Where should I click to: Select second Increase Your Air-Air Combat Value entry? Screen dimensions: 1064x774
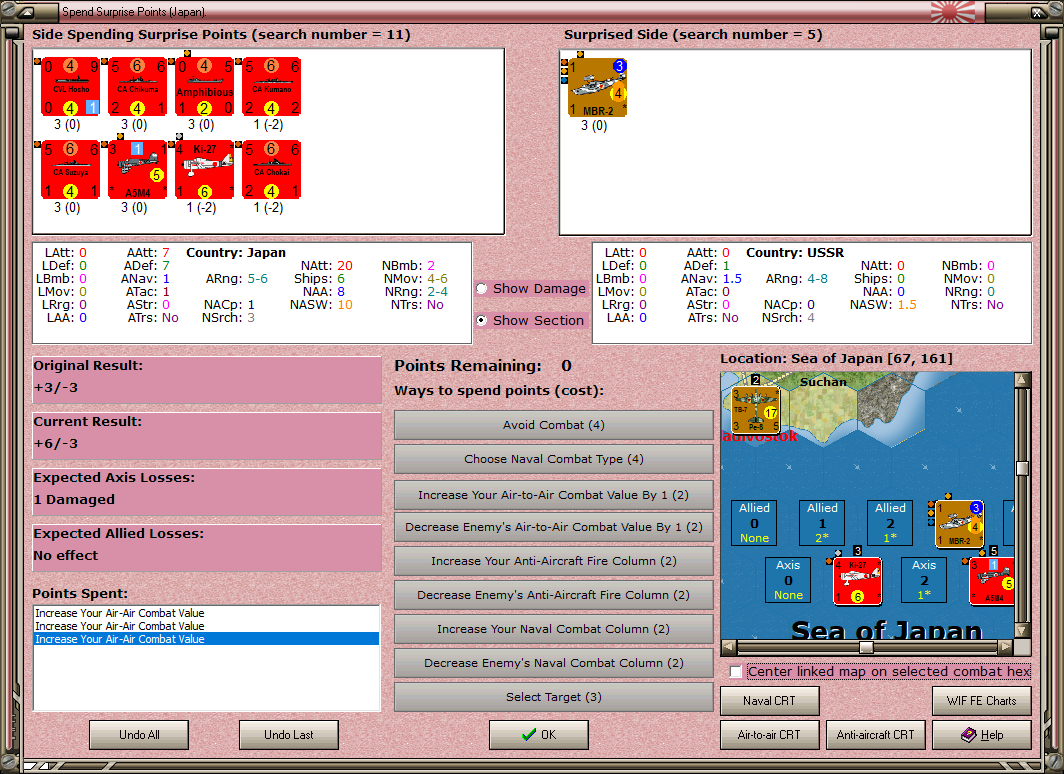206,626
